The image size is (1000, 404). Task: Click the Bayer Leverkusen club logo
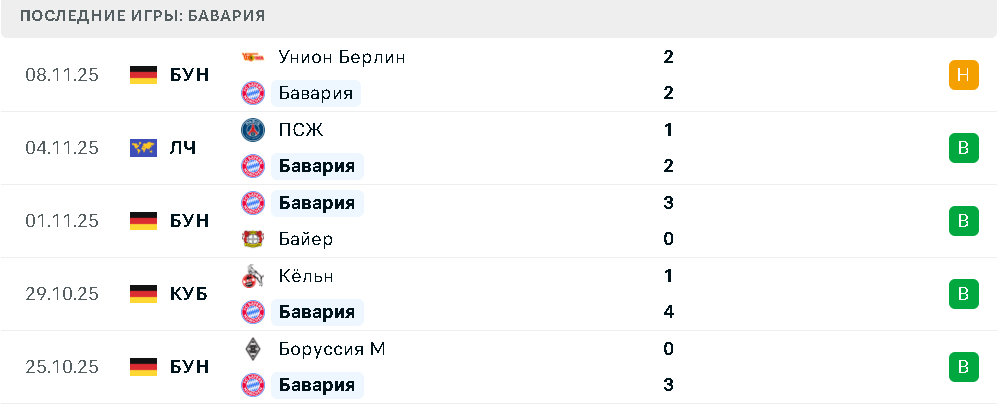click(252, 239)
